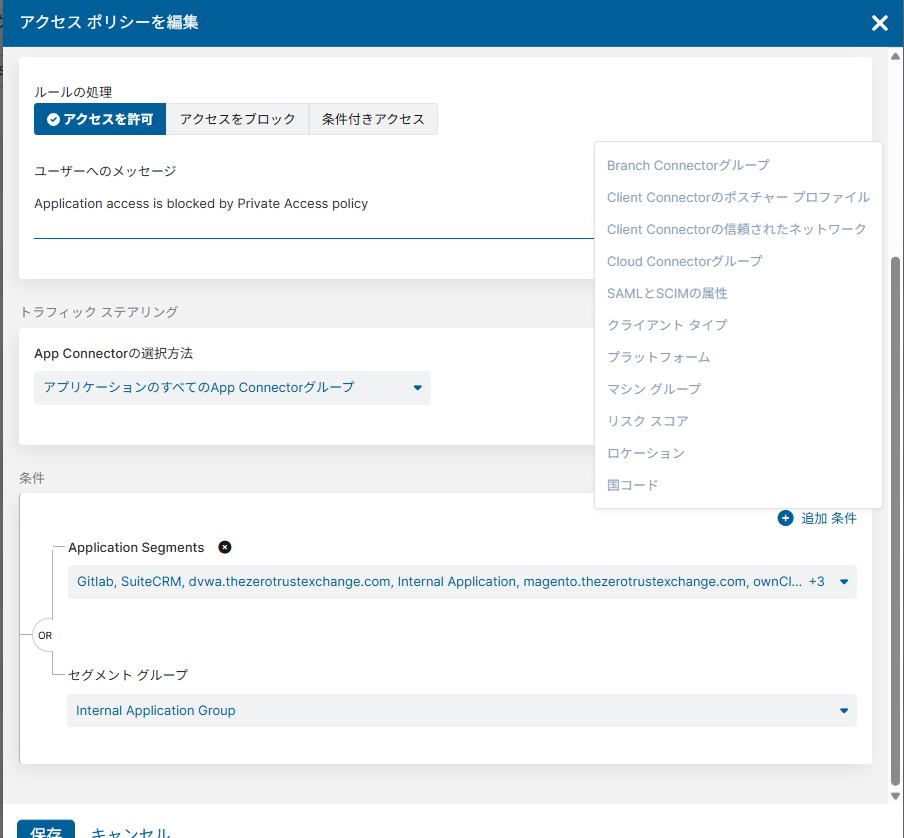This screenshot has height=838, width=904.
Task: Remove Application Segments condition with x icon
Action: tap(225, 548)
